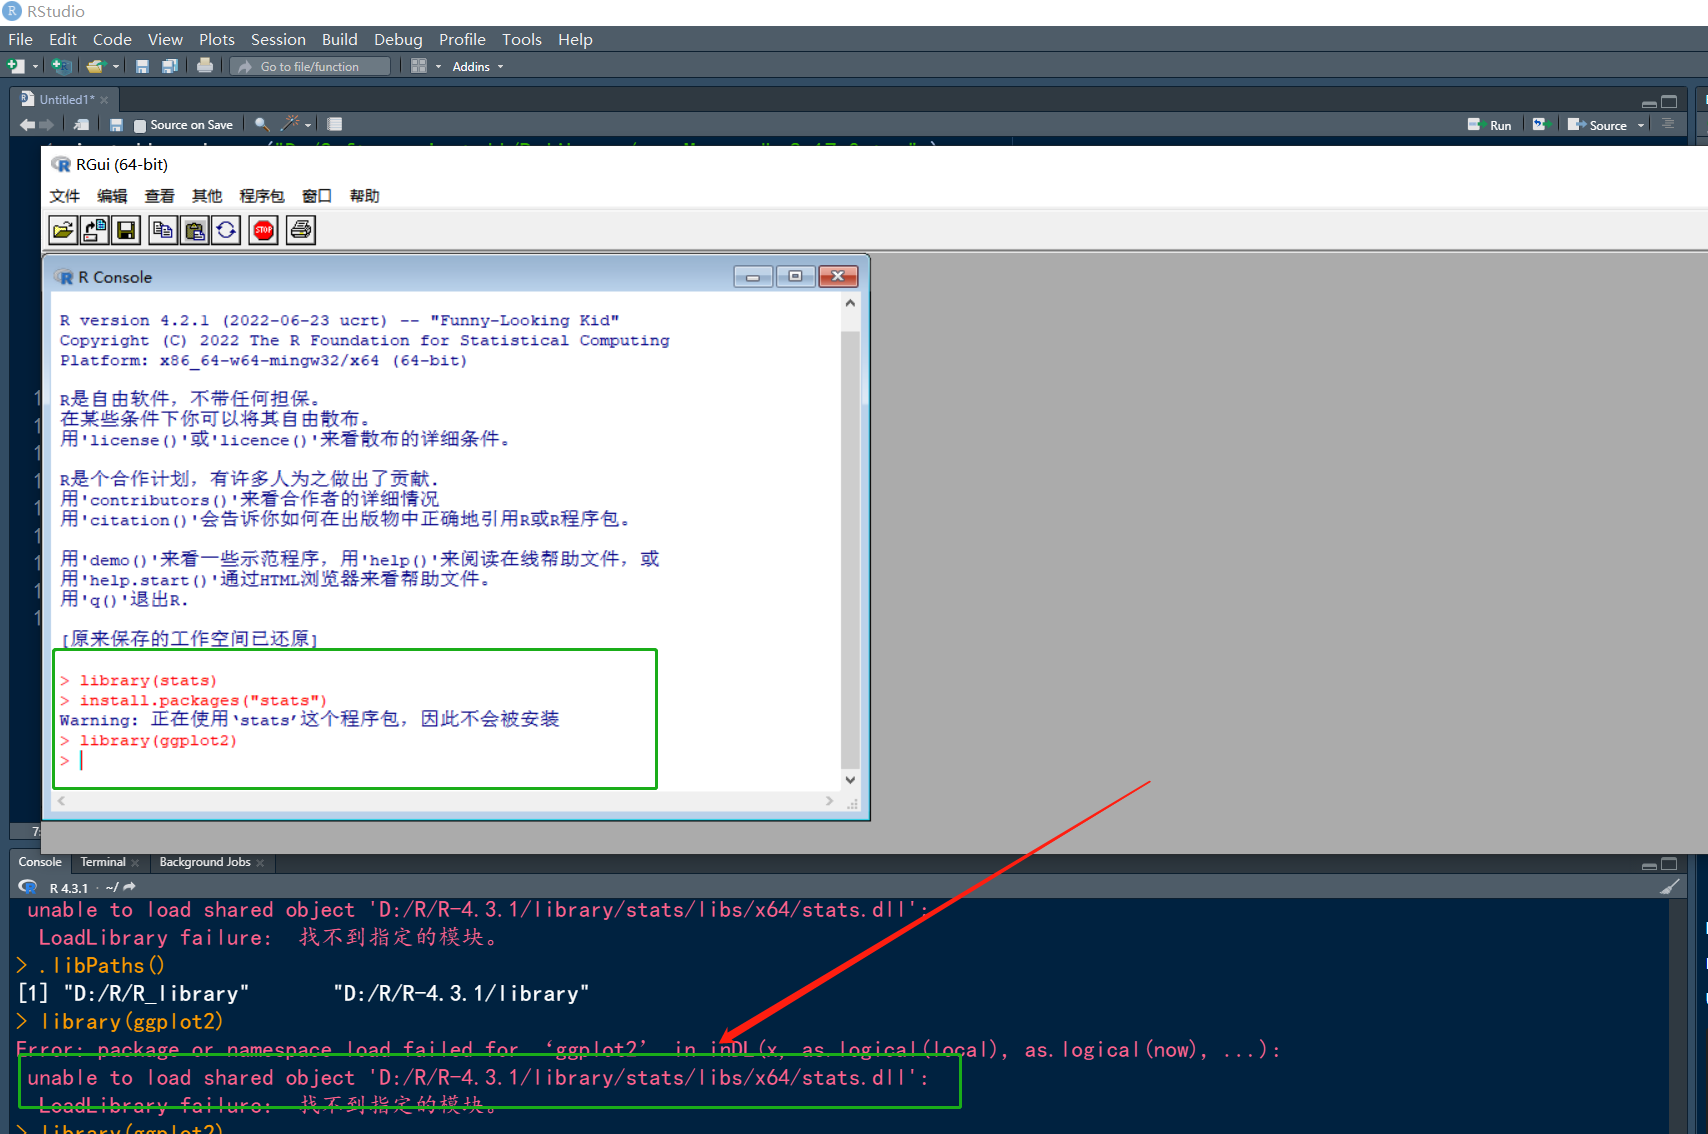This screenshot has height=1134, width=1708.
Task: Click the R Console horizontal scrollbar right arrow
Action: coord(829,801)
